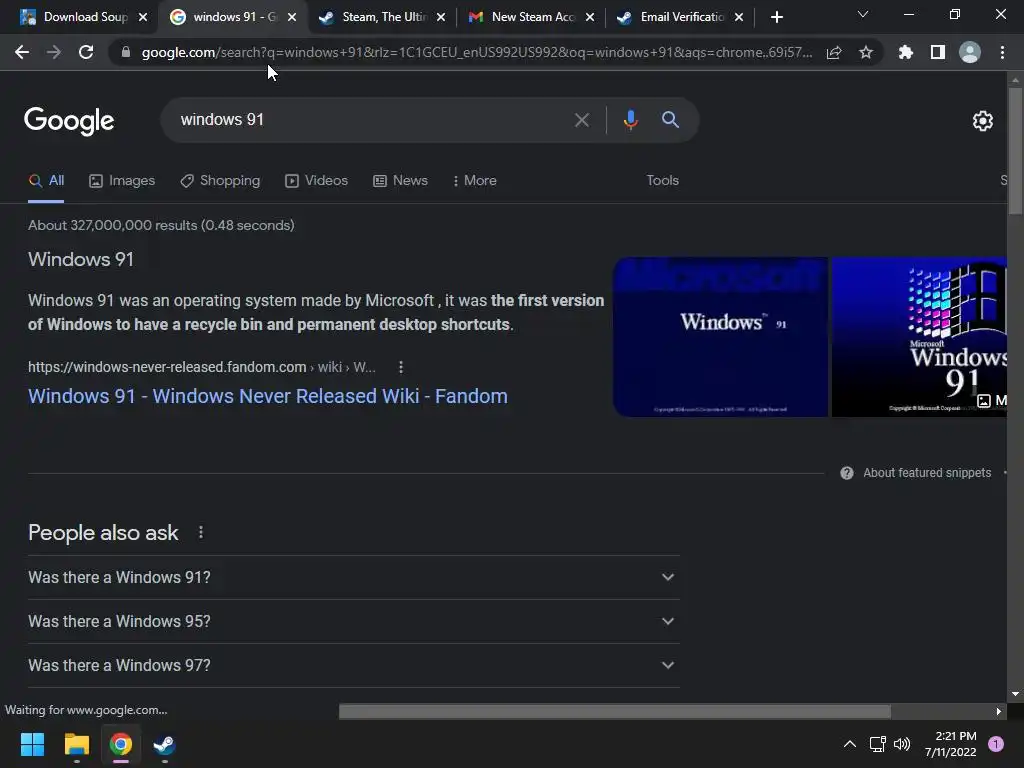
Task: Select the Images search filter
Action: click(122, 180)
